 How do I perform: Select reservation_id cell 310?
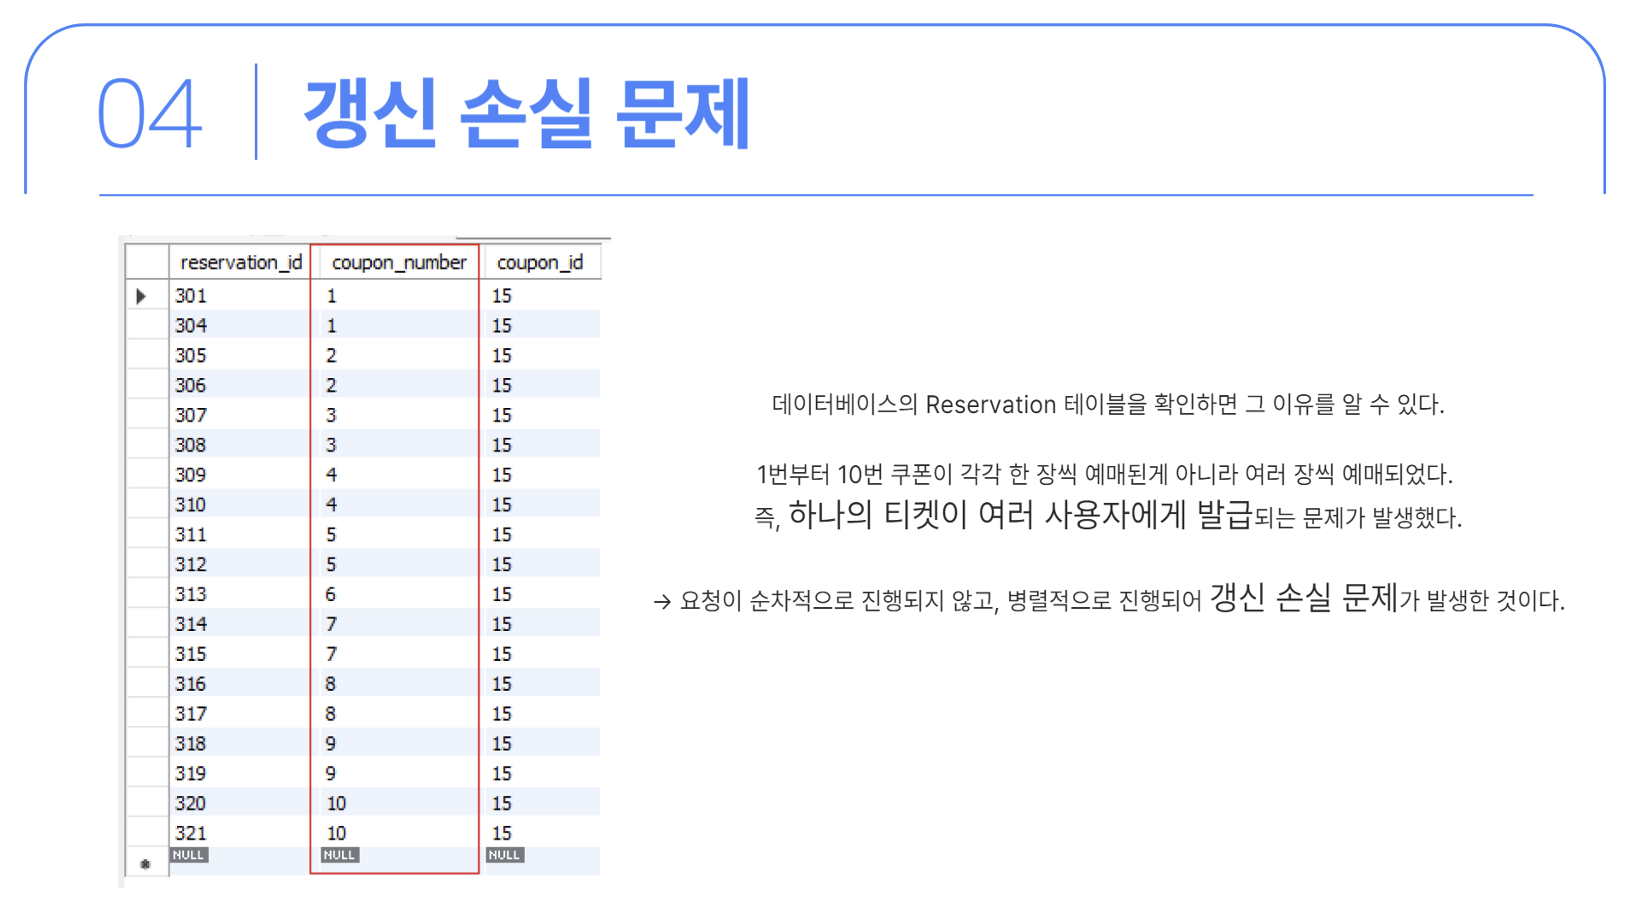[x=190, y=505]
